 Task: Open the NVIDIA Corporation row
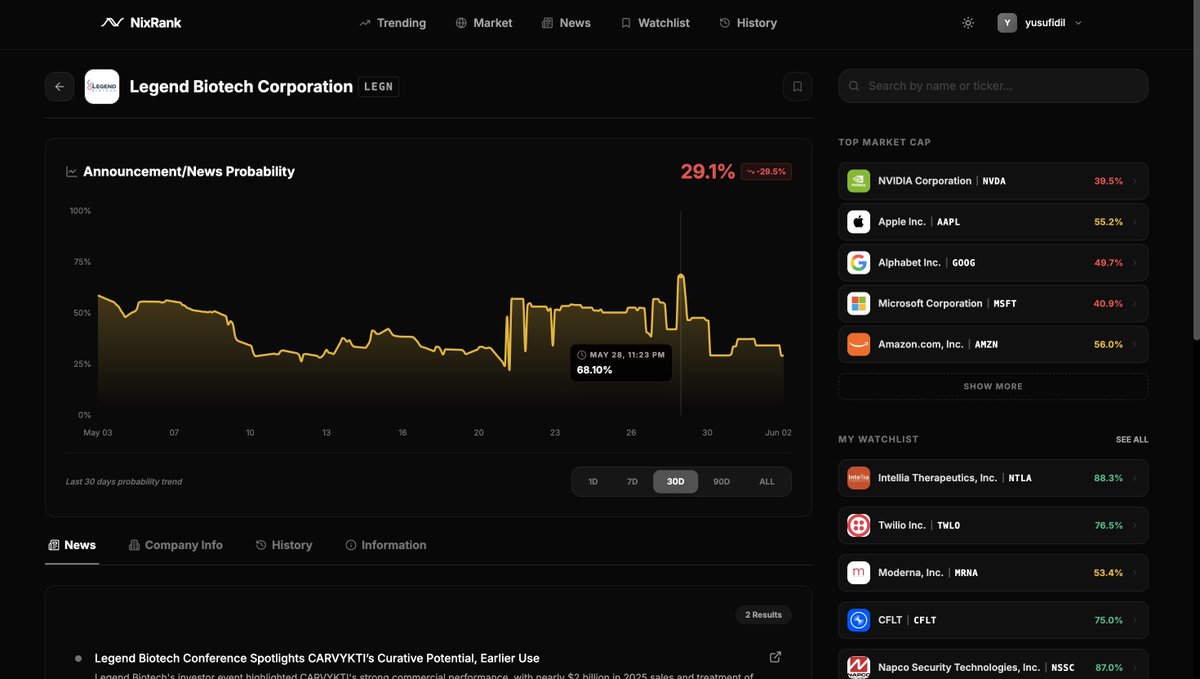(x=993, y=181)
